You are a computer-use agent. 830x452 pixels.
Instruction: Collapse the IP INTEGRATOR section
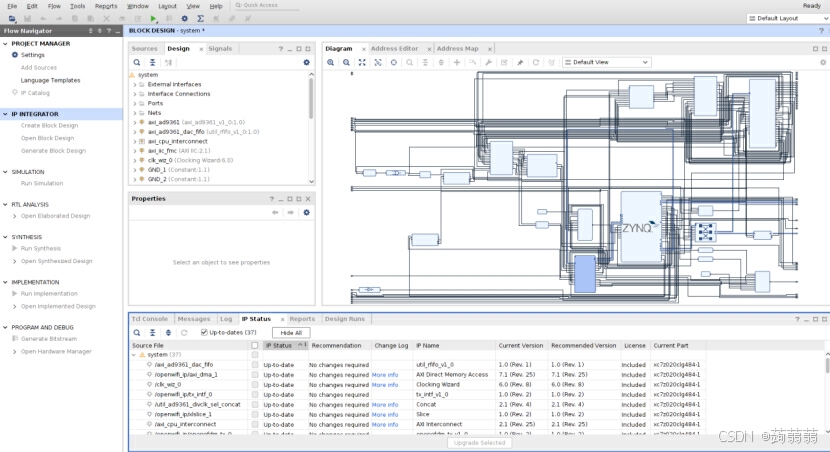[5, 114]
